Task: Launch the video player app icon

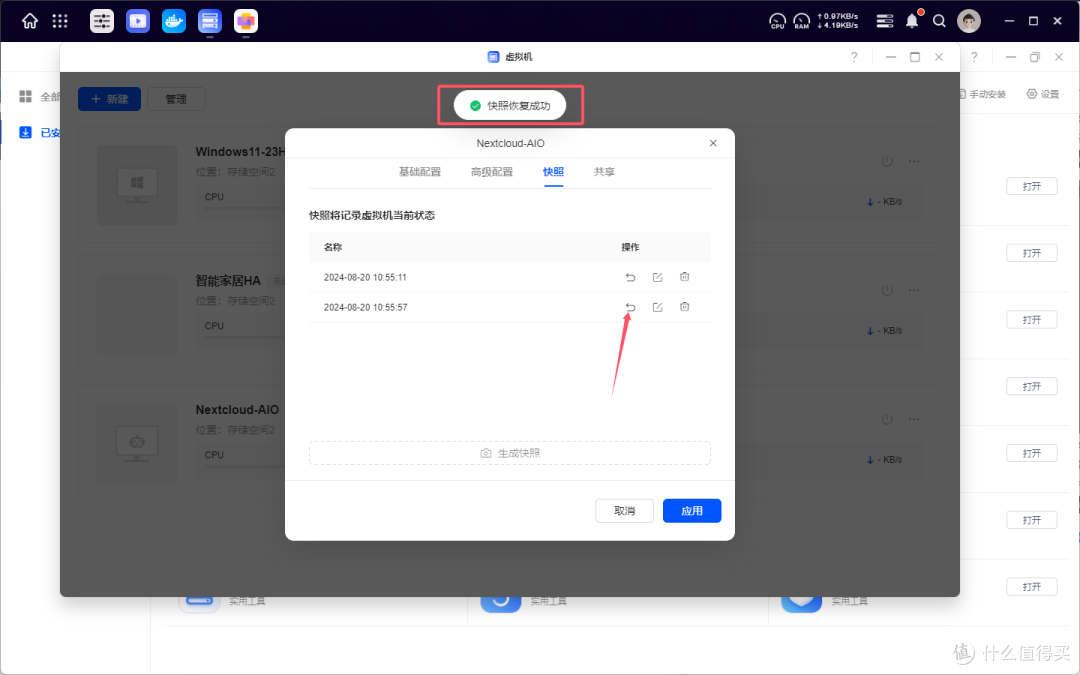Action: [138, 21]
